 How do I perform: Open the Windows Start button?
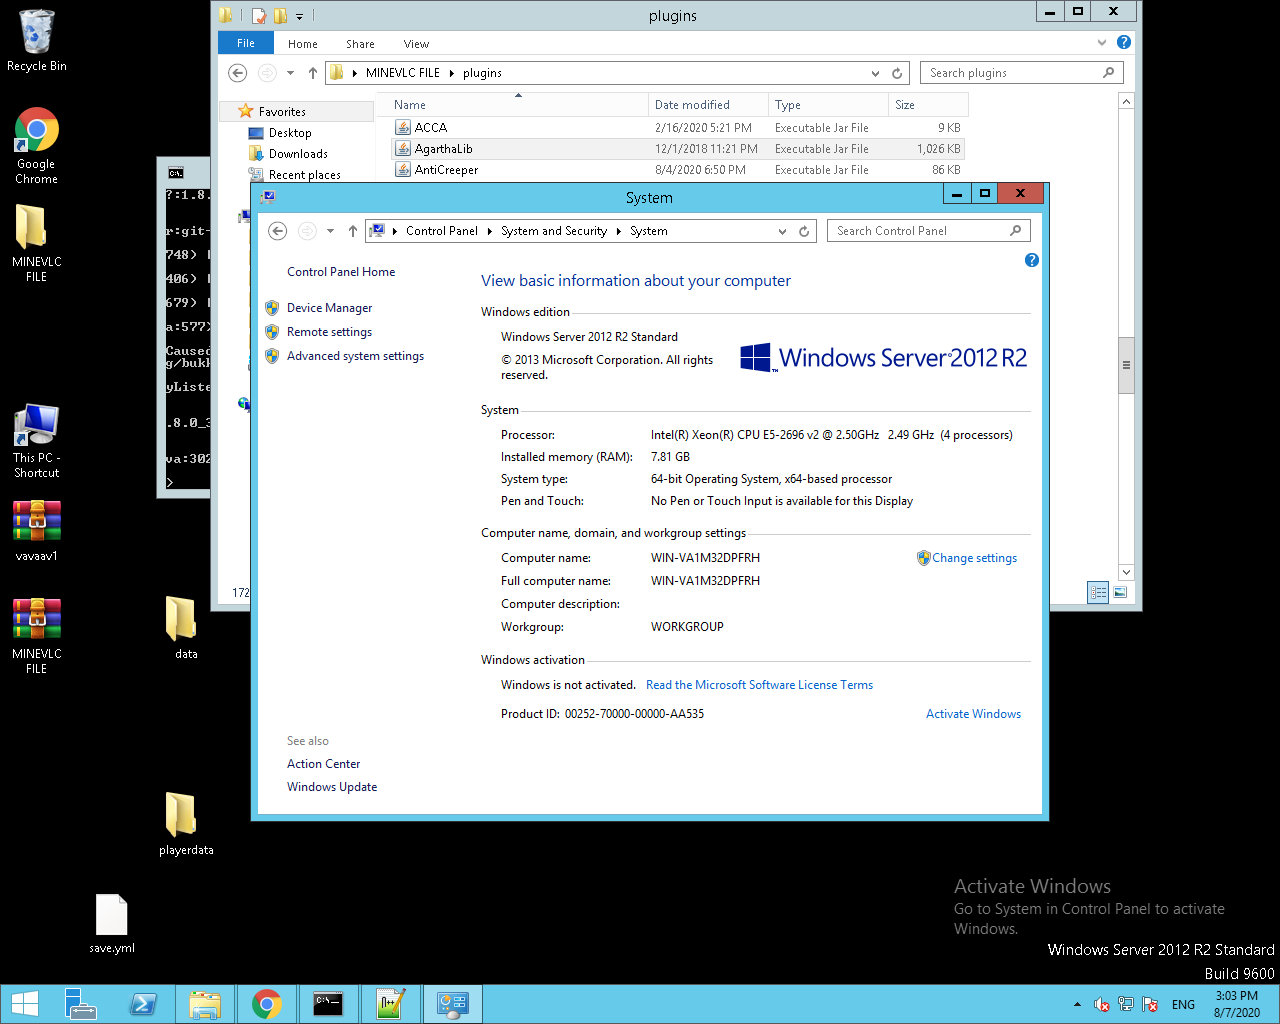click(24, 1004)
